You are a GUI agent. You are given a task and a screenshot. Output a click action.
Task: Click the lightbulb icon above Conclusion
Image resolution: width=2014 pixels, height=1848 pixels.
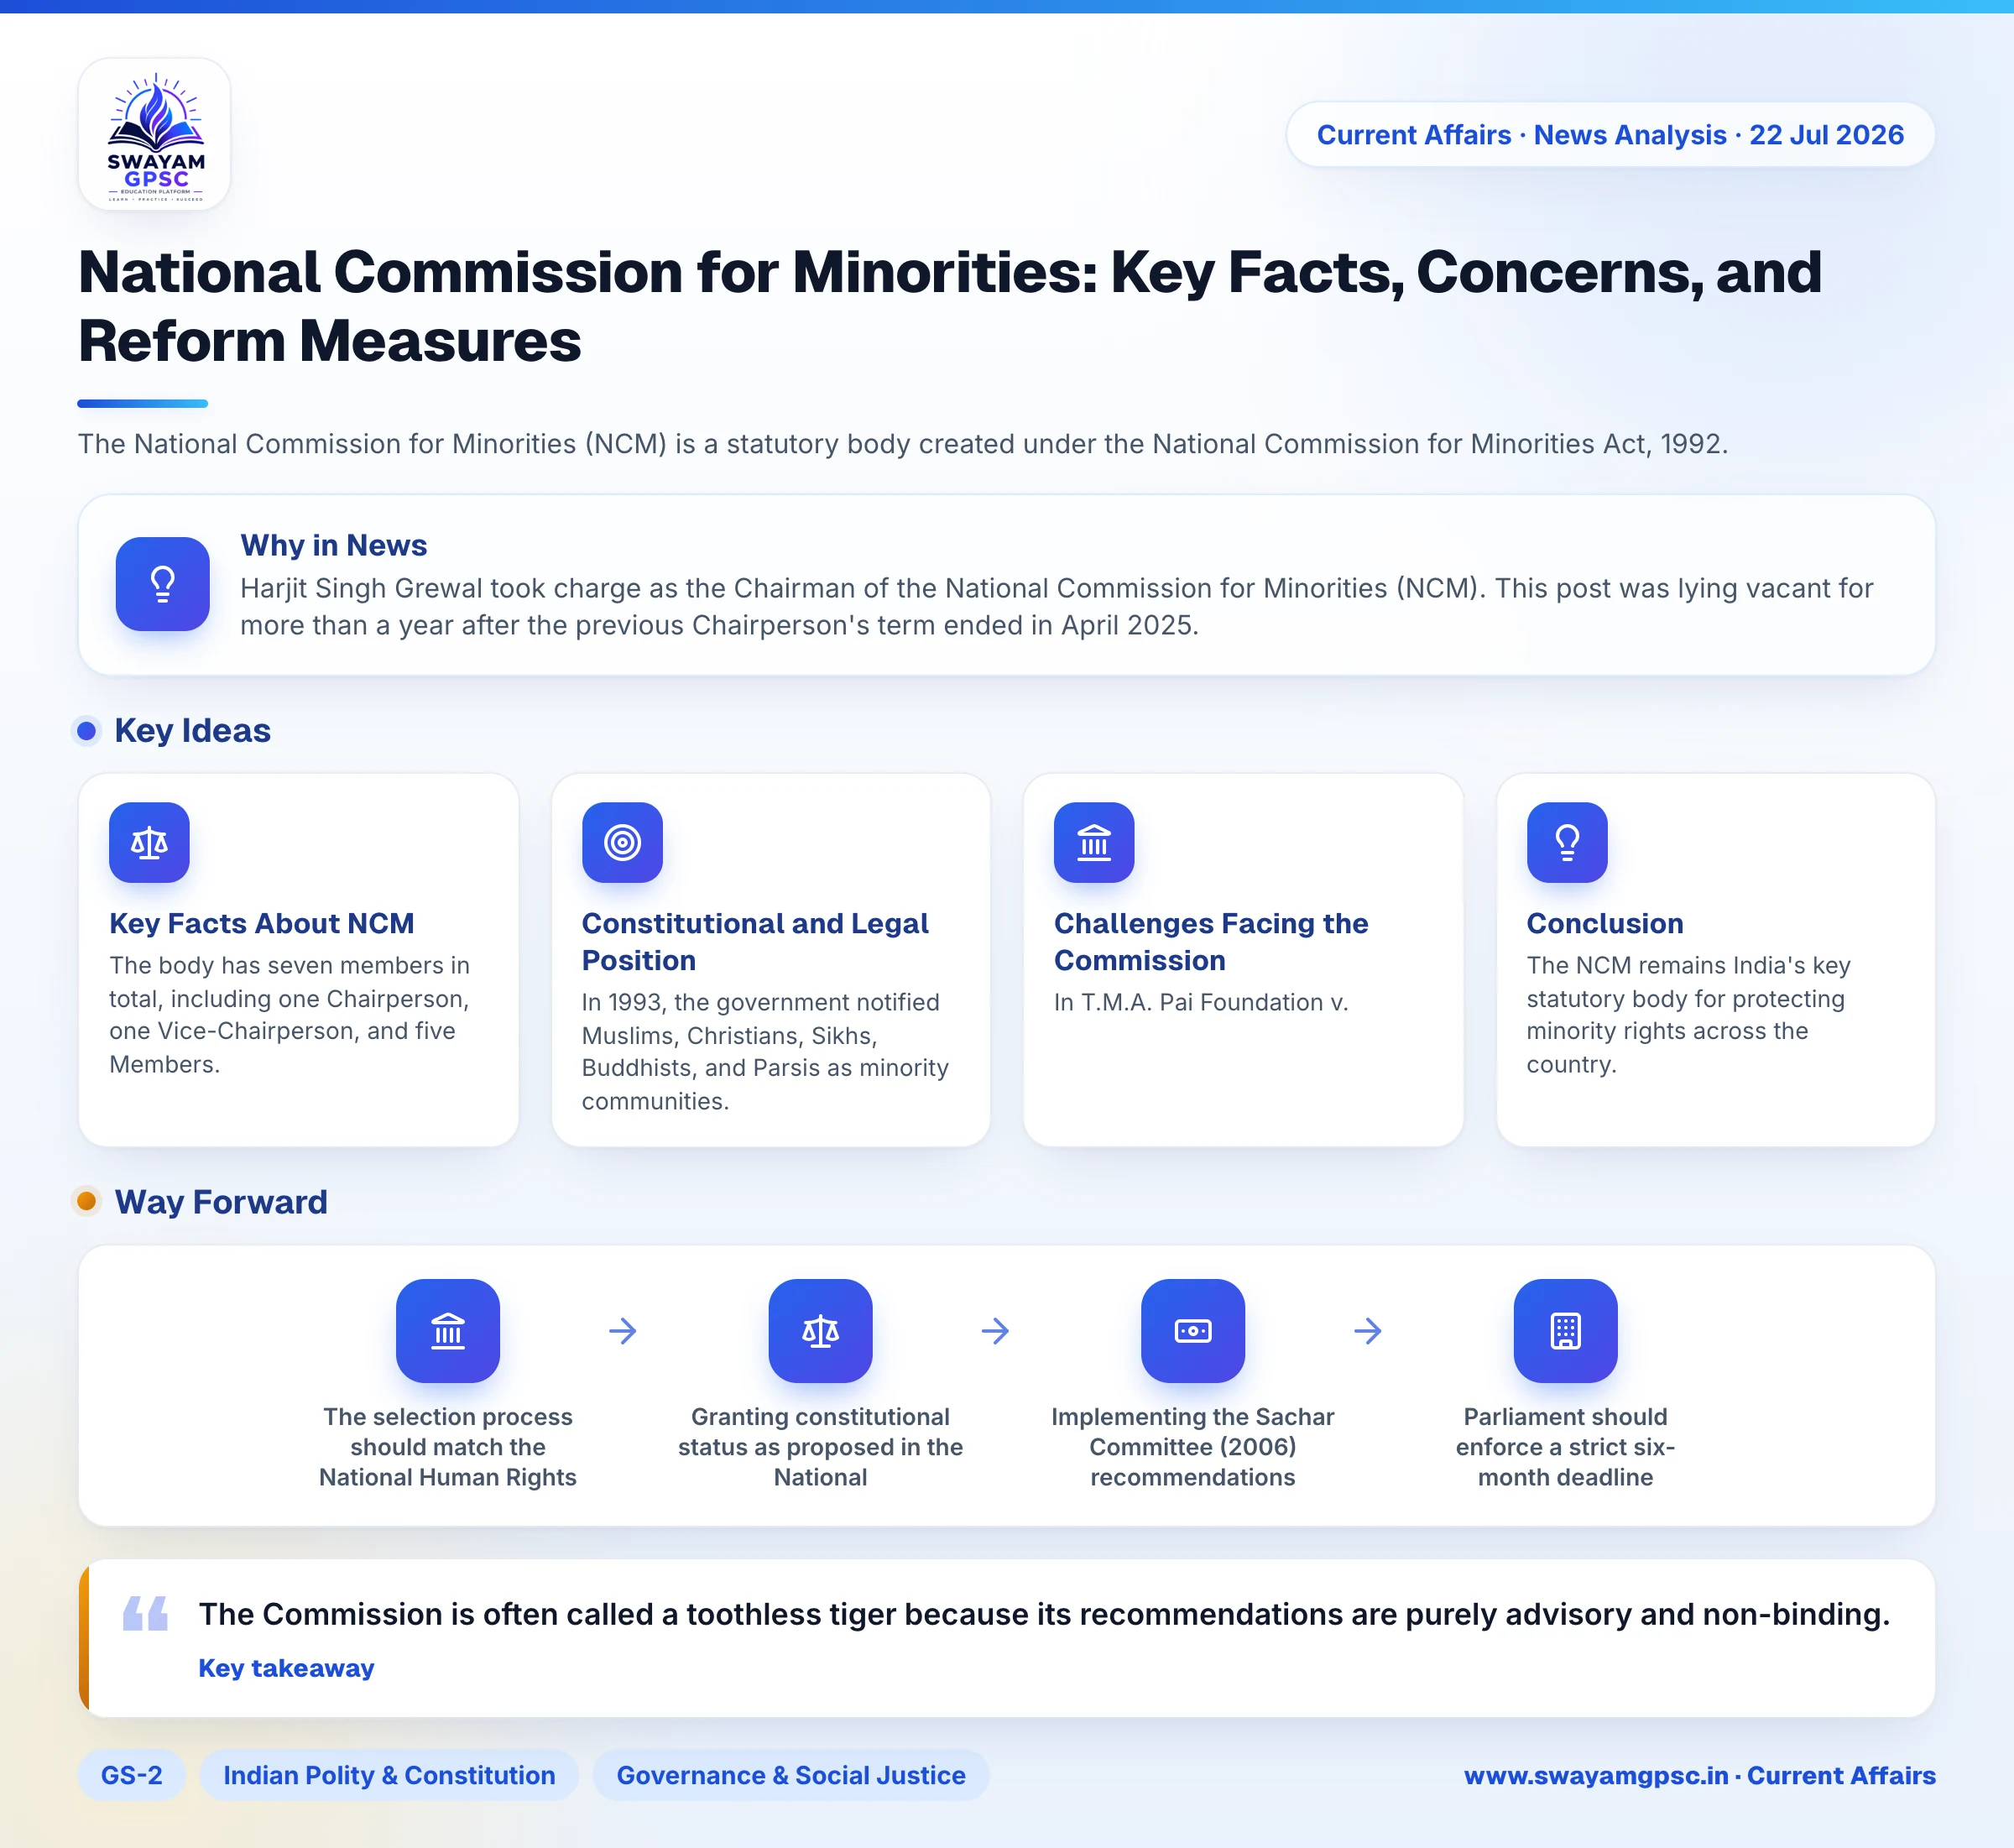coord(1567,843)
